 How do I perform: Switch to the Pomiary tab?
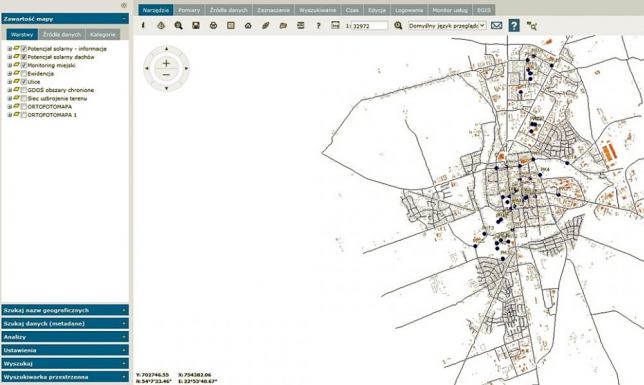pos(189,10)
